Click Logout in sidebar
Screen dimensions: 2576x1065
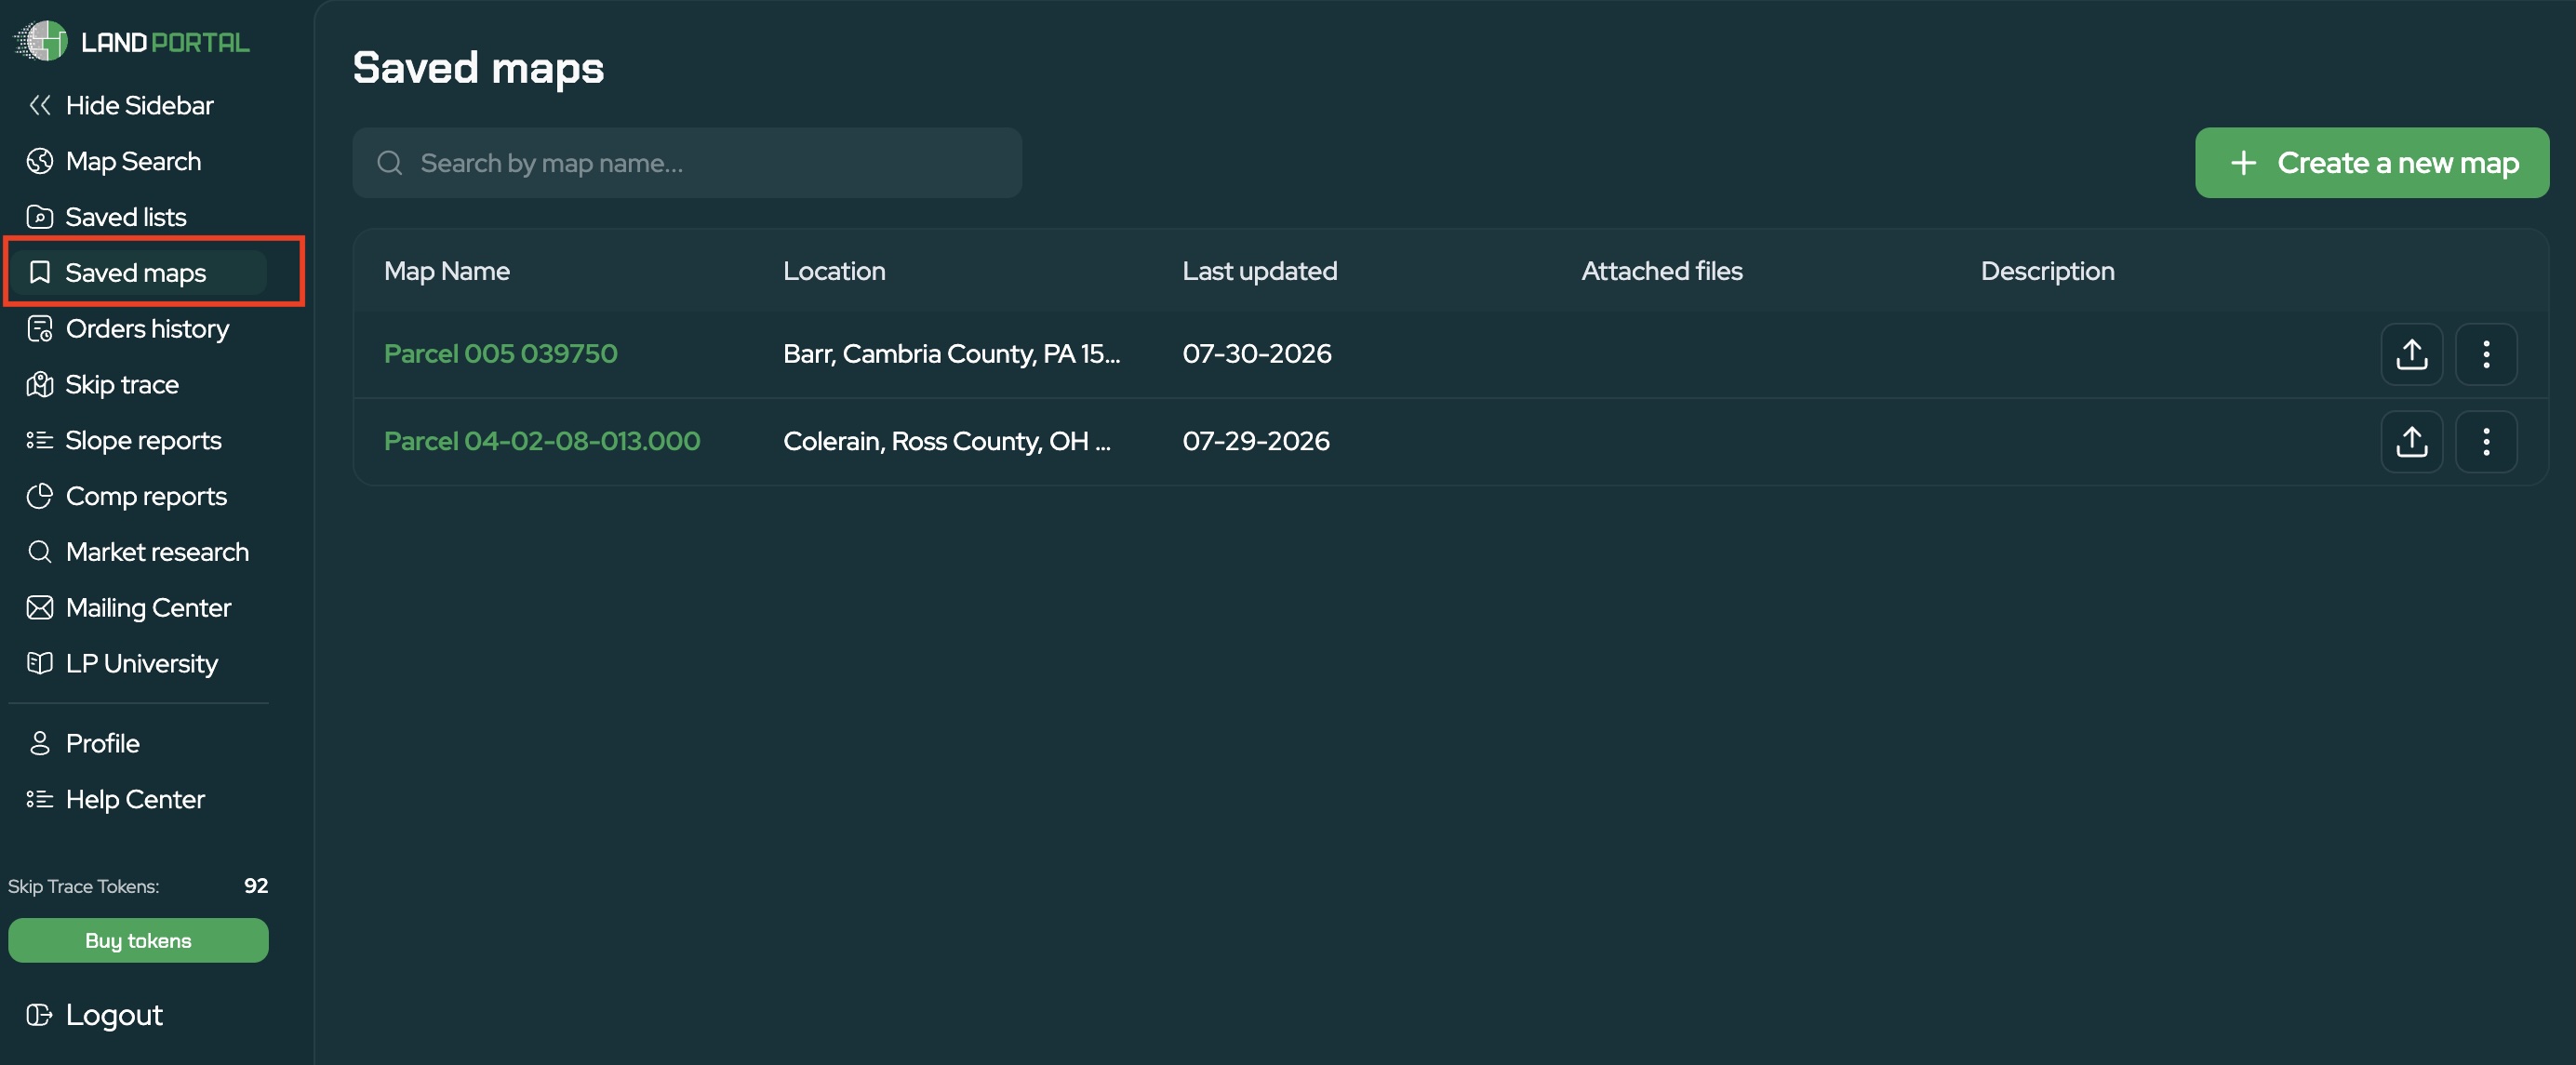tap(113, 1015)
